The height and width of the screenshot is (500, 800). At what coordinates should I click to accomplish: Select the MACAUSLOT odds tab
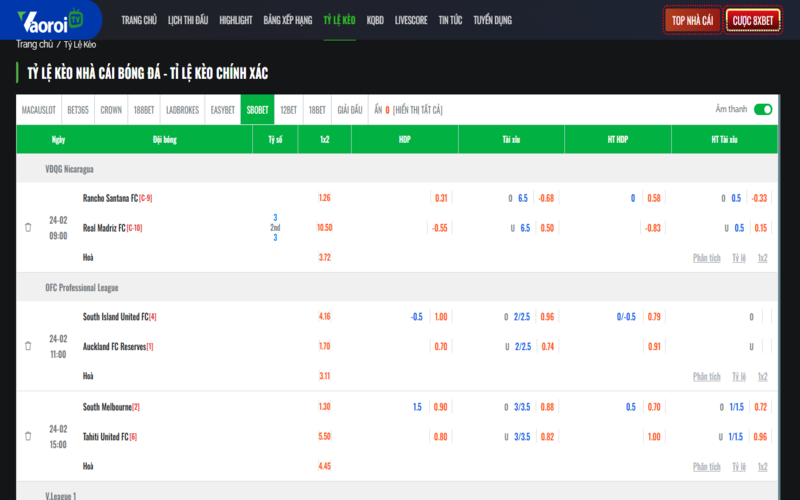(39, 110)
